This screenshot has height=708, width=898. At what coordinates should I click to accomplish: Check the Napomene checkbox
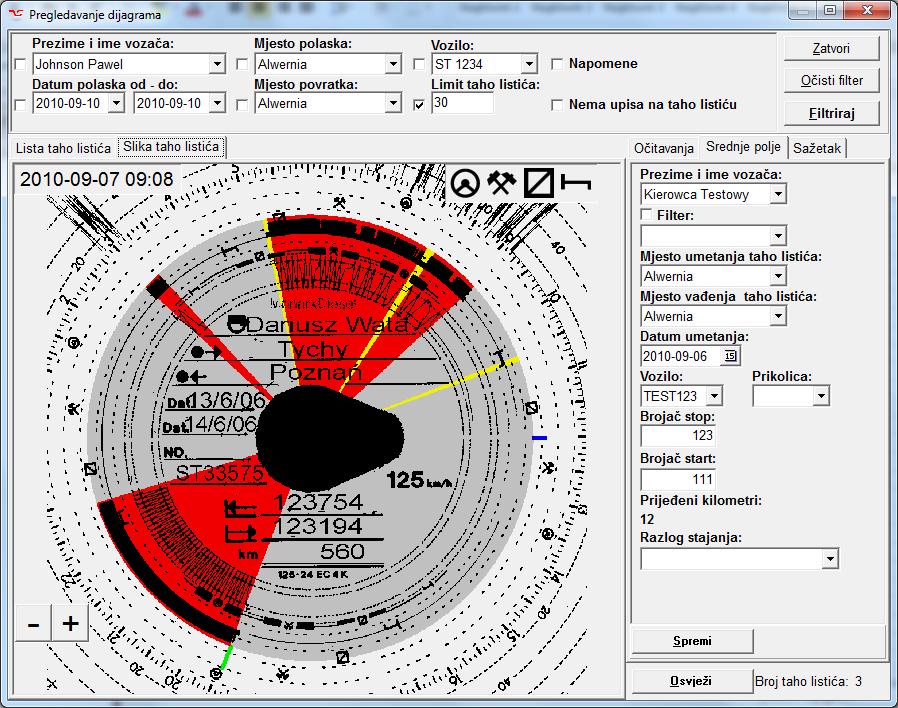pyautogui.click(x=557, y=64)
